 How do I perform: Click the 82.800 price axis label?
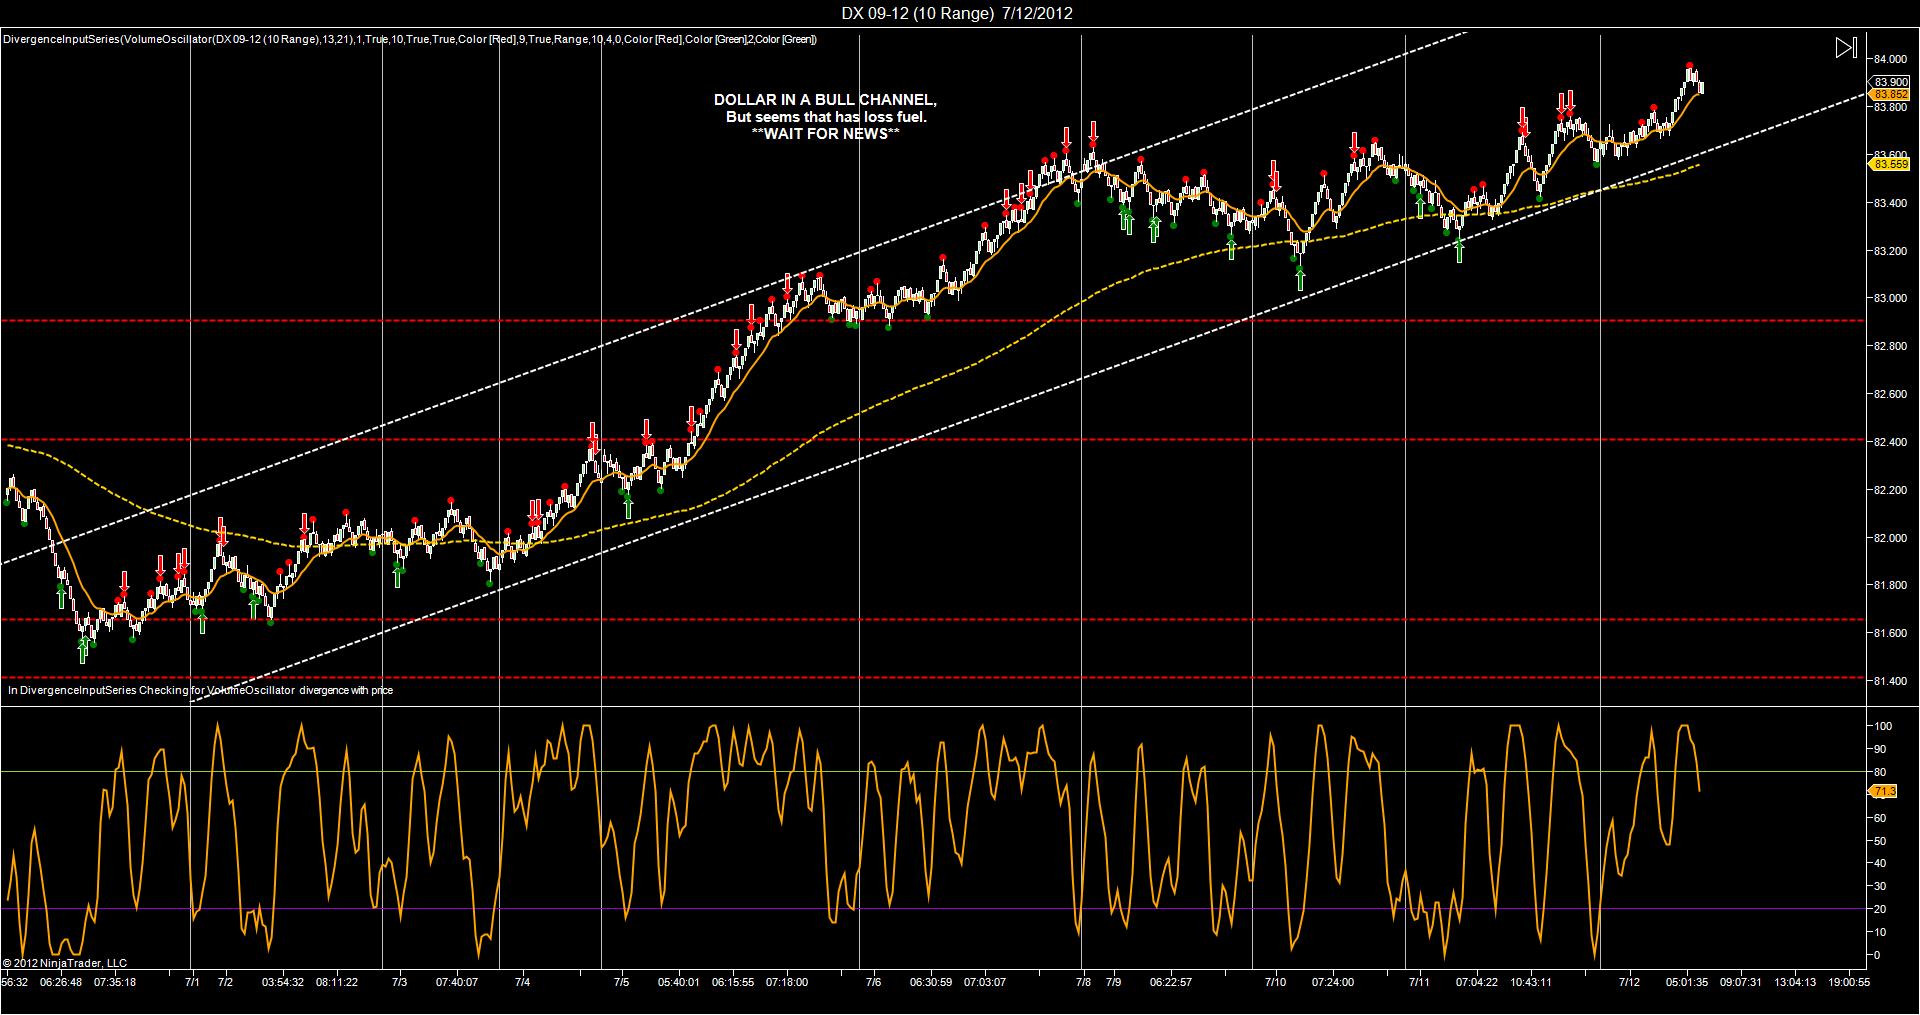click(x=1890, y=346)
